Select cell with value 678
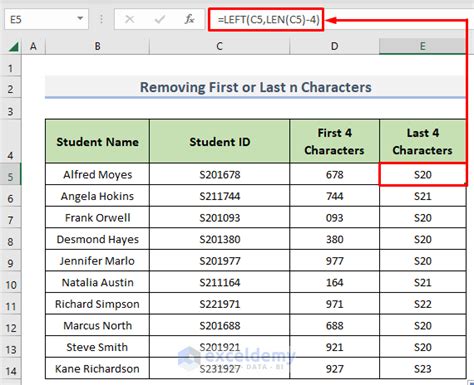Image resolution: width=474 pixels, height=385 pixels. tap(335, 174)
